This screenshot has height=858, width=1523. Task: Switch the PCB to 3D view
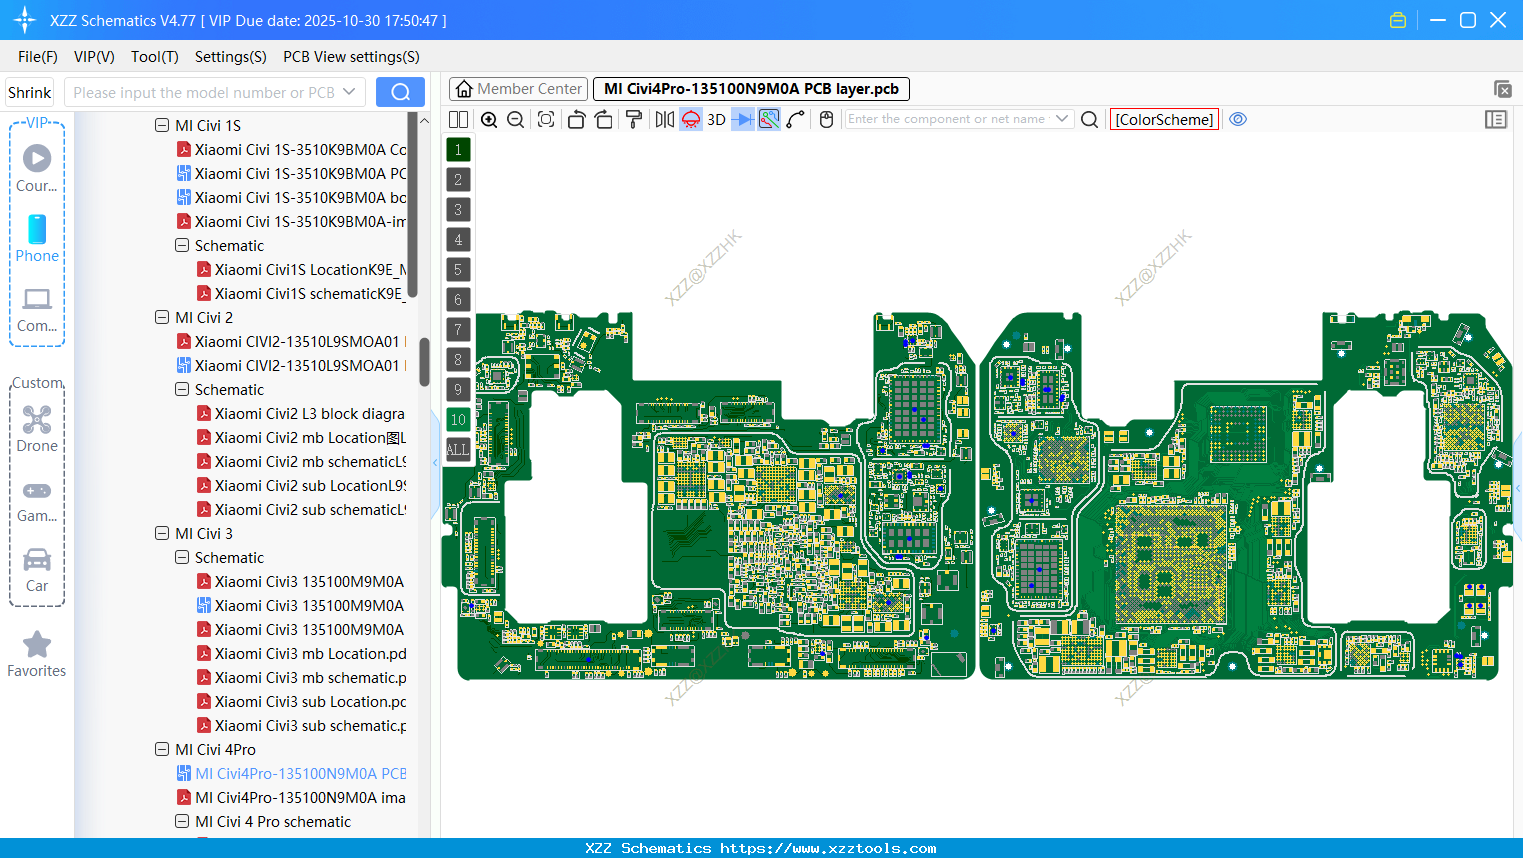coord(715,118)
